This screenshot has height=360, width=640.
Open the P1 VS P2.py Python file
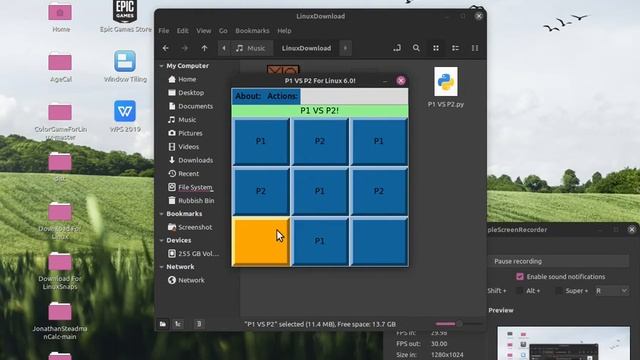tap(446, 87)
